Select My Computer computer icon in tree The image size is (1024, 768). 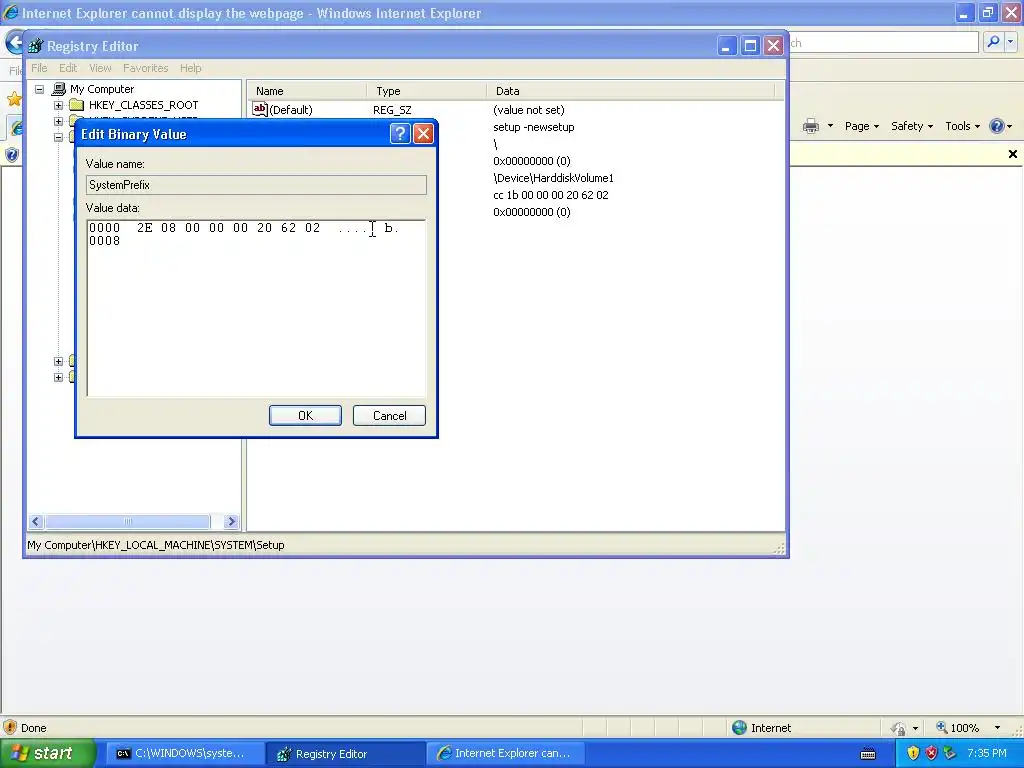click(x=59, y=89)
